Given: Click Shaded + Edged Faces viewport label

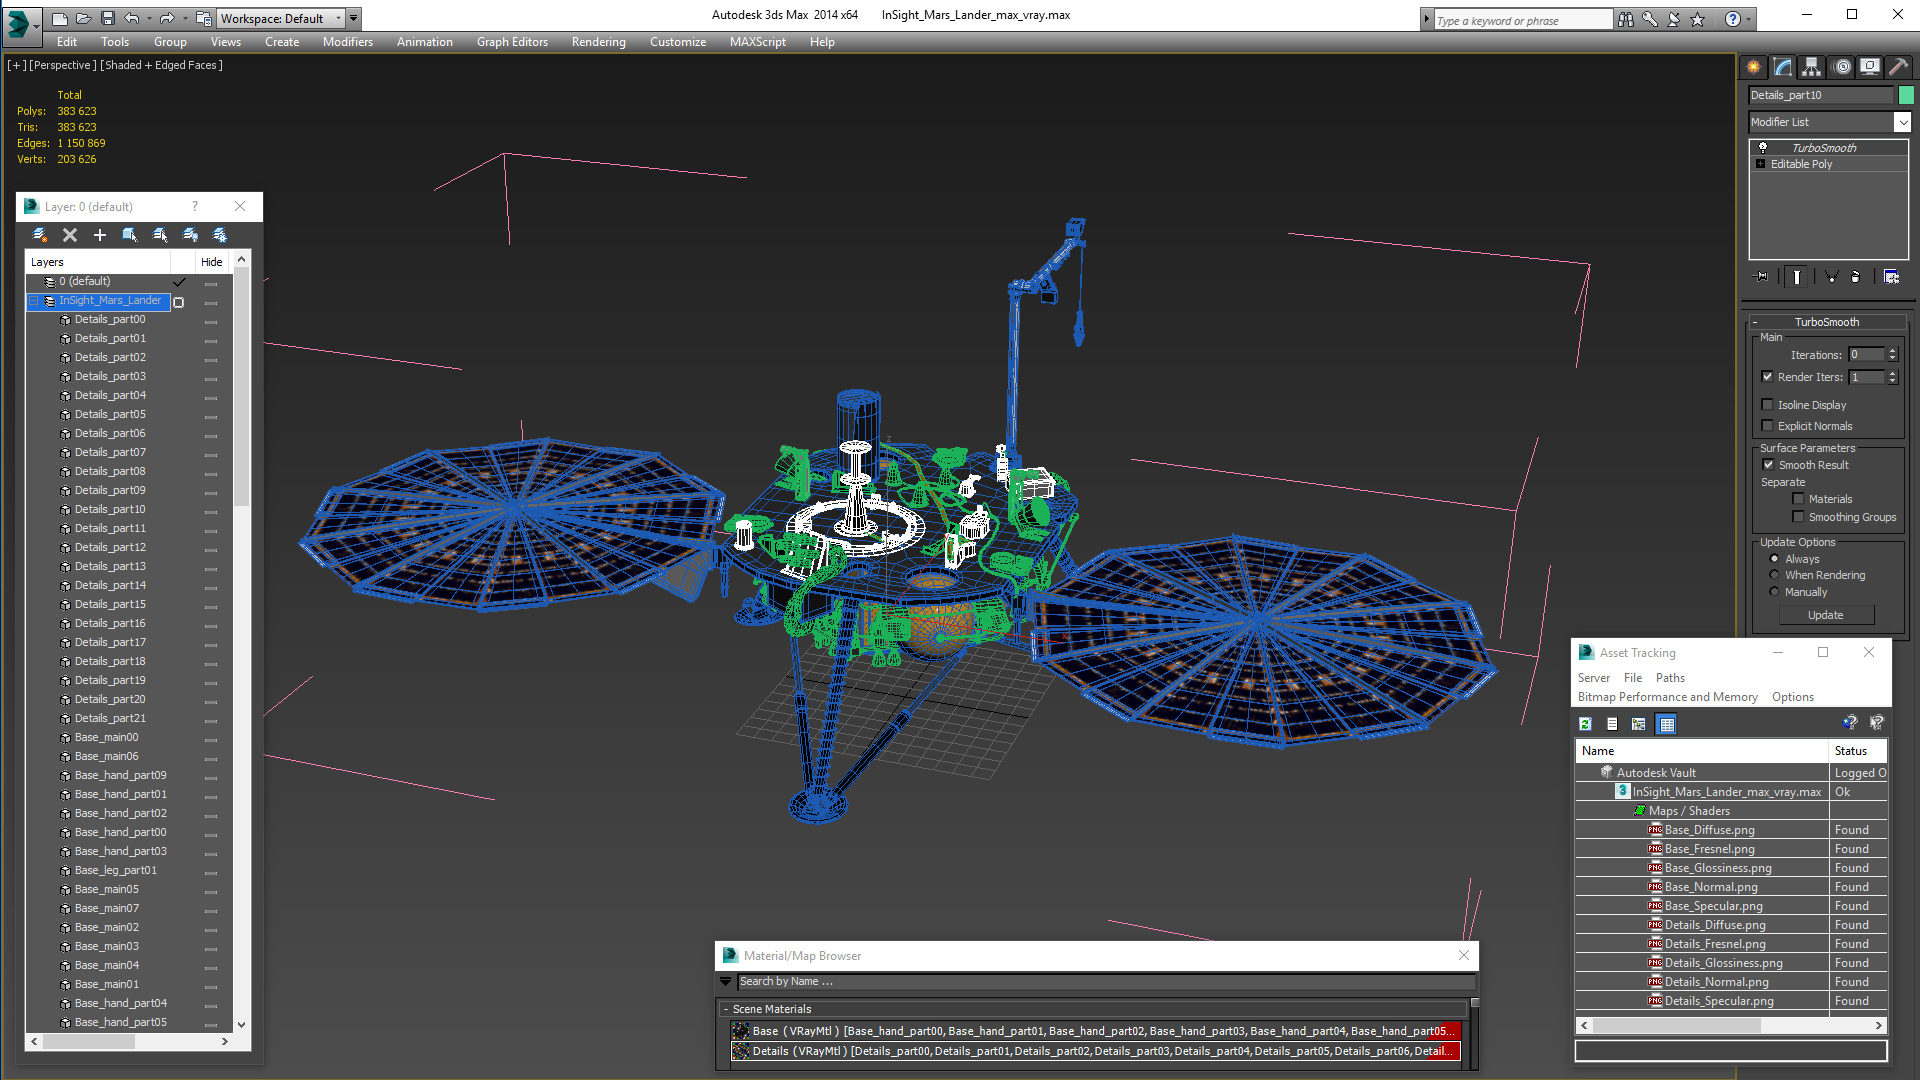Looking at the screenshot, I should [x=162, y=65].
